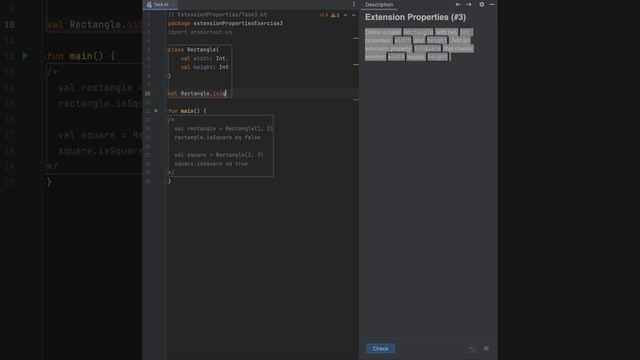
Task: Click the 'class Rectangle(' line in editor
Action: (x=193, y=49)
